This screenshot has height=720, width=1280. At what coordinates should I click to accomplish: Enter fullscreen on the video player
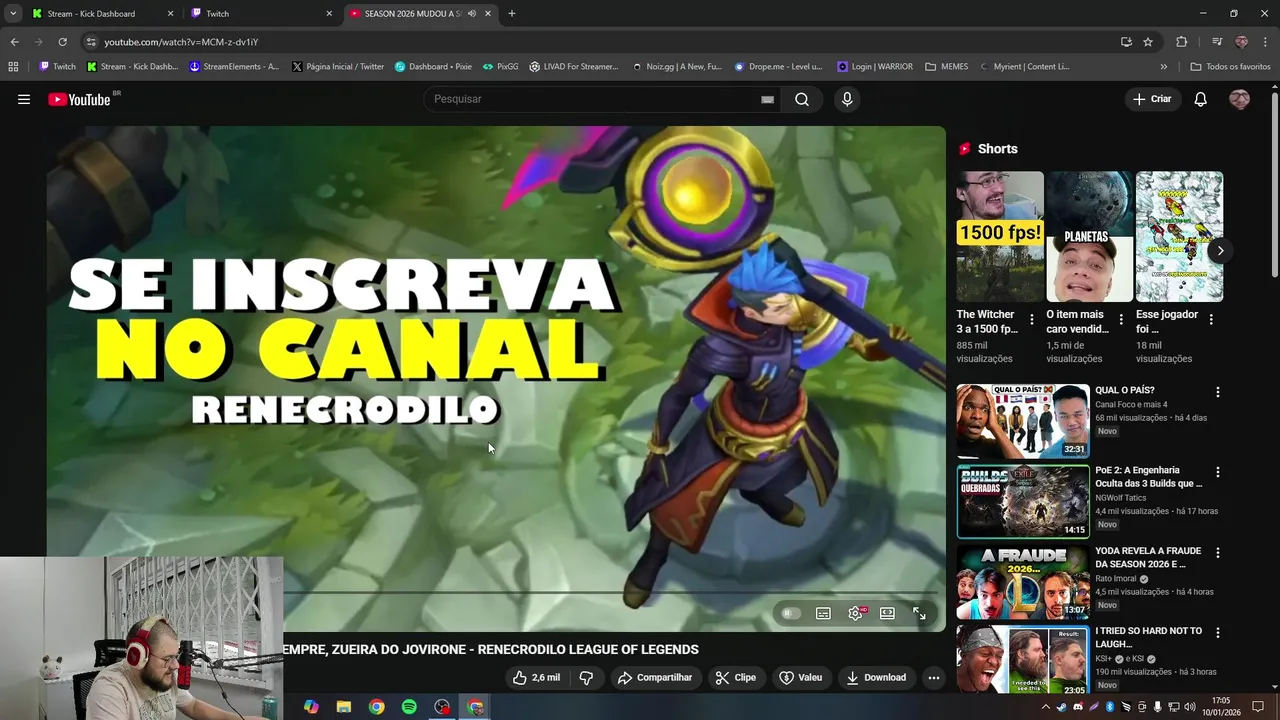coord(919,613)
